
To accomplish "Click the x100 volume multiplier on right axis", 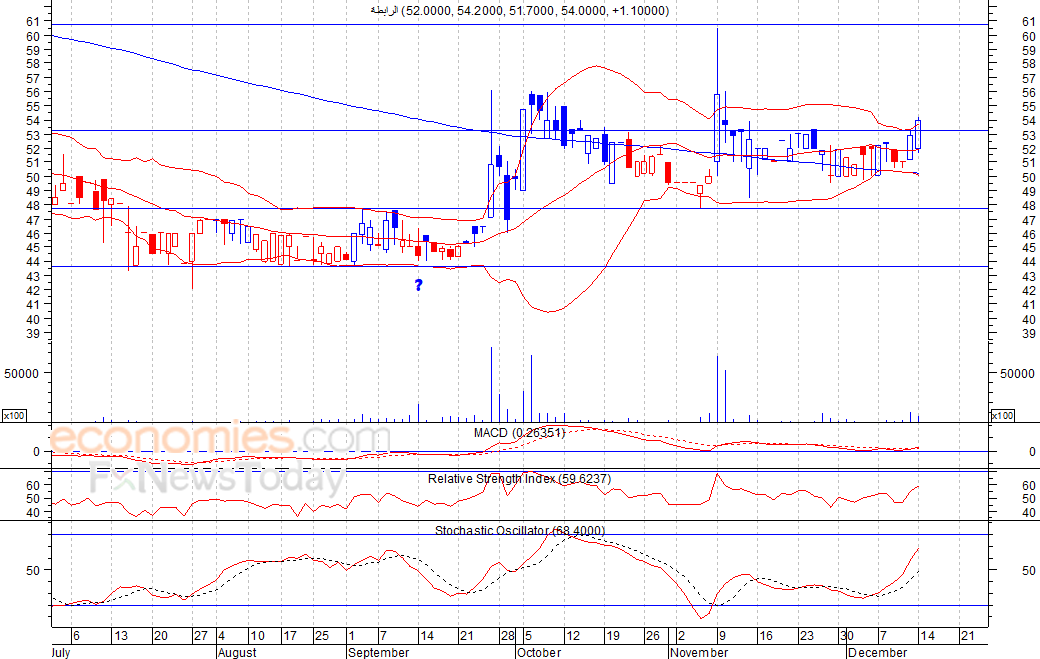I will coord(1002,416).
